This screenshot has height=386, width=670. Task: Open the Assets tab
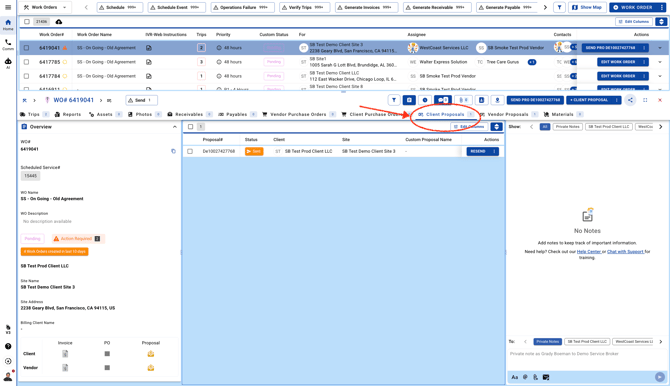pyautogui.click(x=105, y=114)
